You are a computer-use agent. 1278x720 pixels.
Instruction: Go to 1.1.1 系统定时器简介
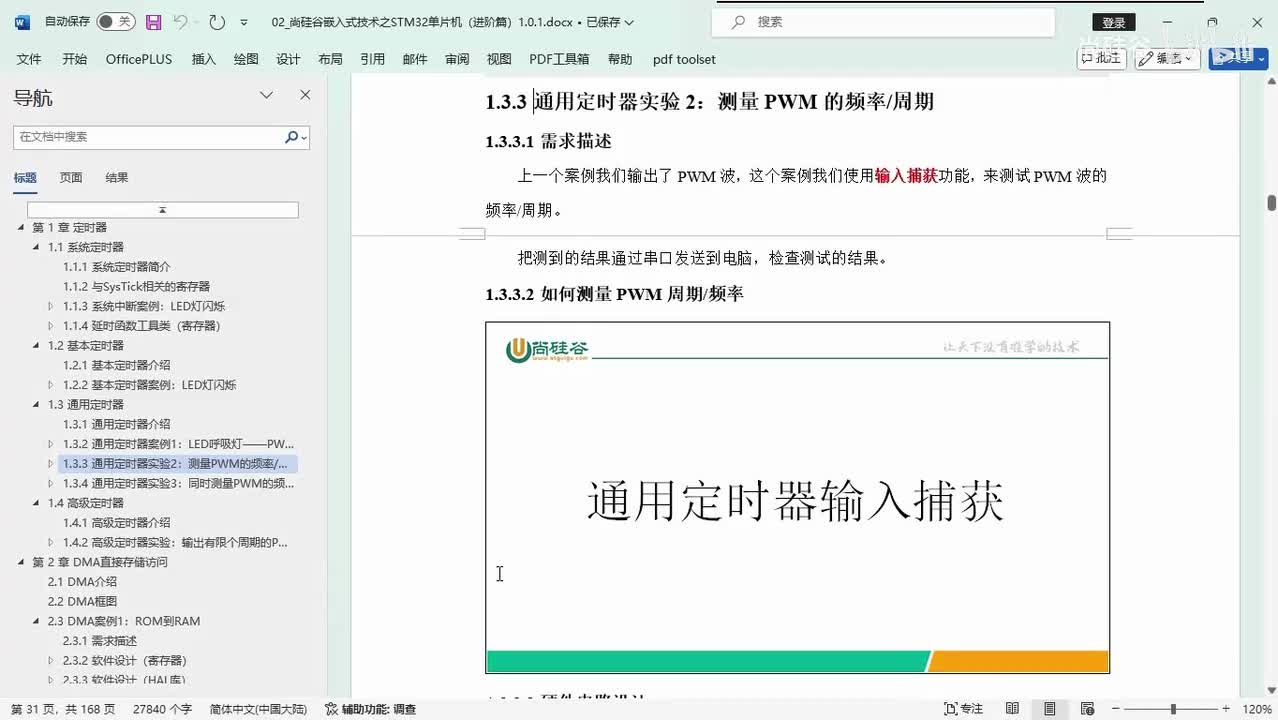pyautogui.click(x=117, y=267)
